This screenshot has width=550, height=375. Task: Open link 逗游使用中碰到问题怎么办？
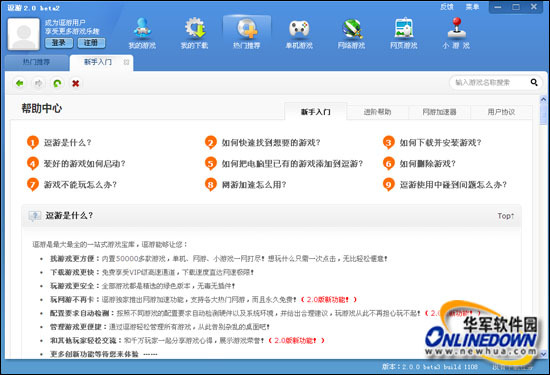[454, 185]
